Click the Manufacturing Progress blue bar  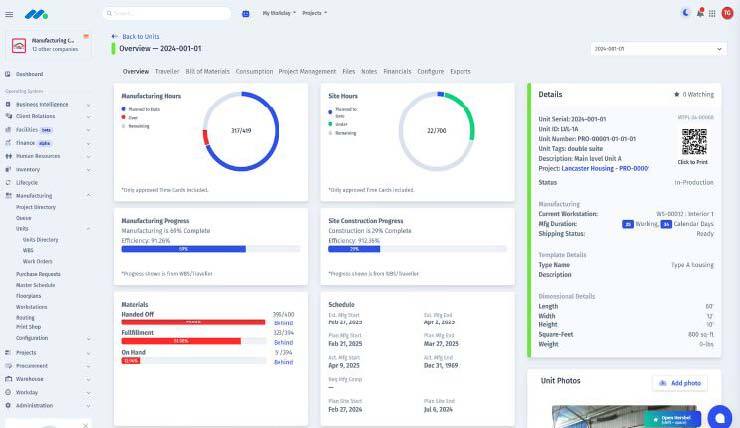(x=184, y=249)
